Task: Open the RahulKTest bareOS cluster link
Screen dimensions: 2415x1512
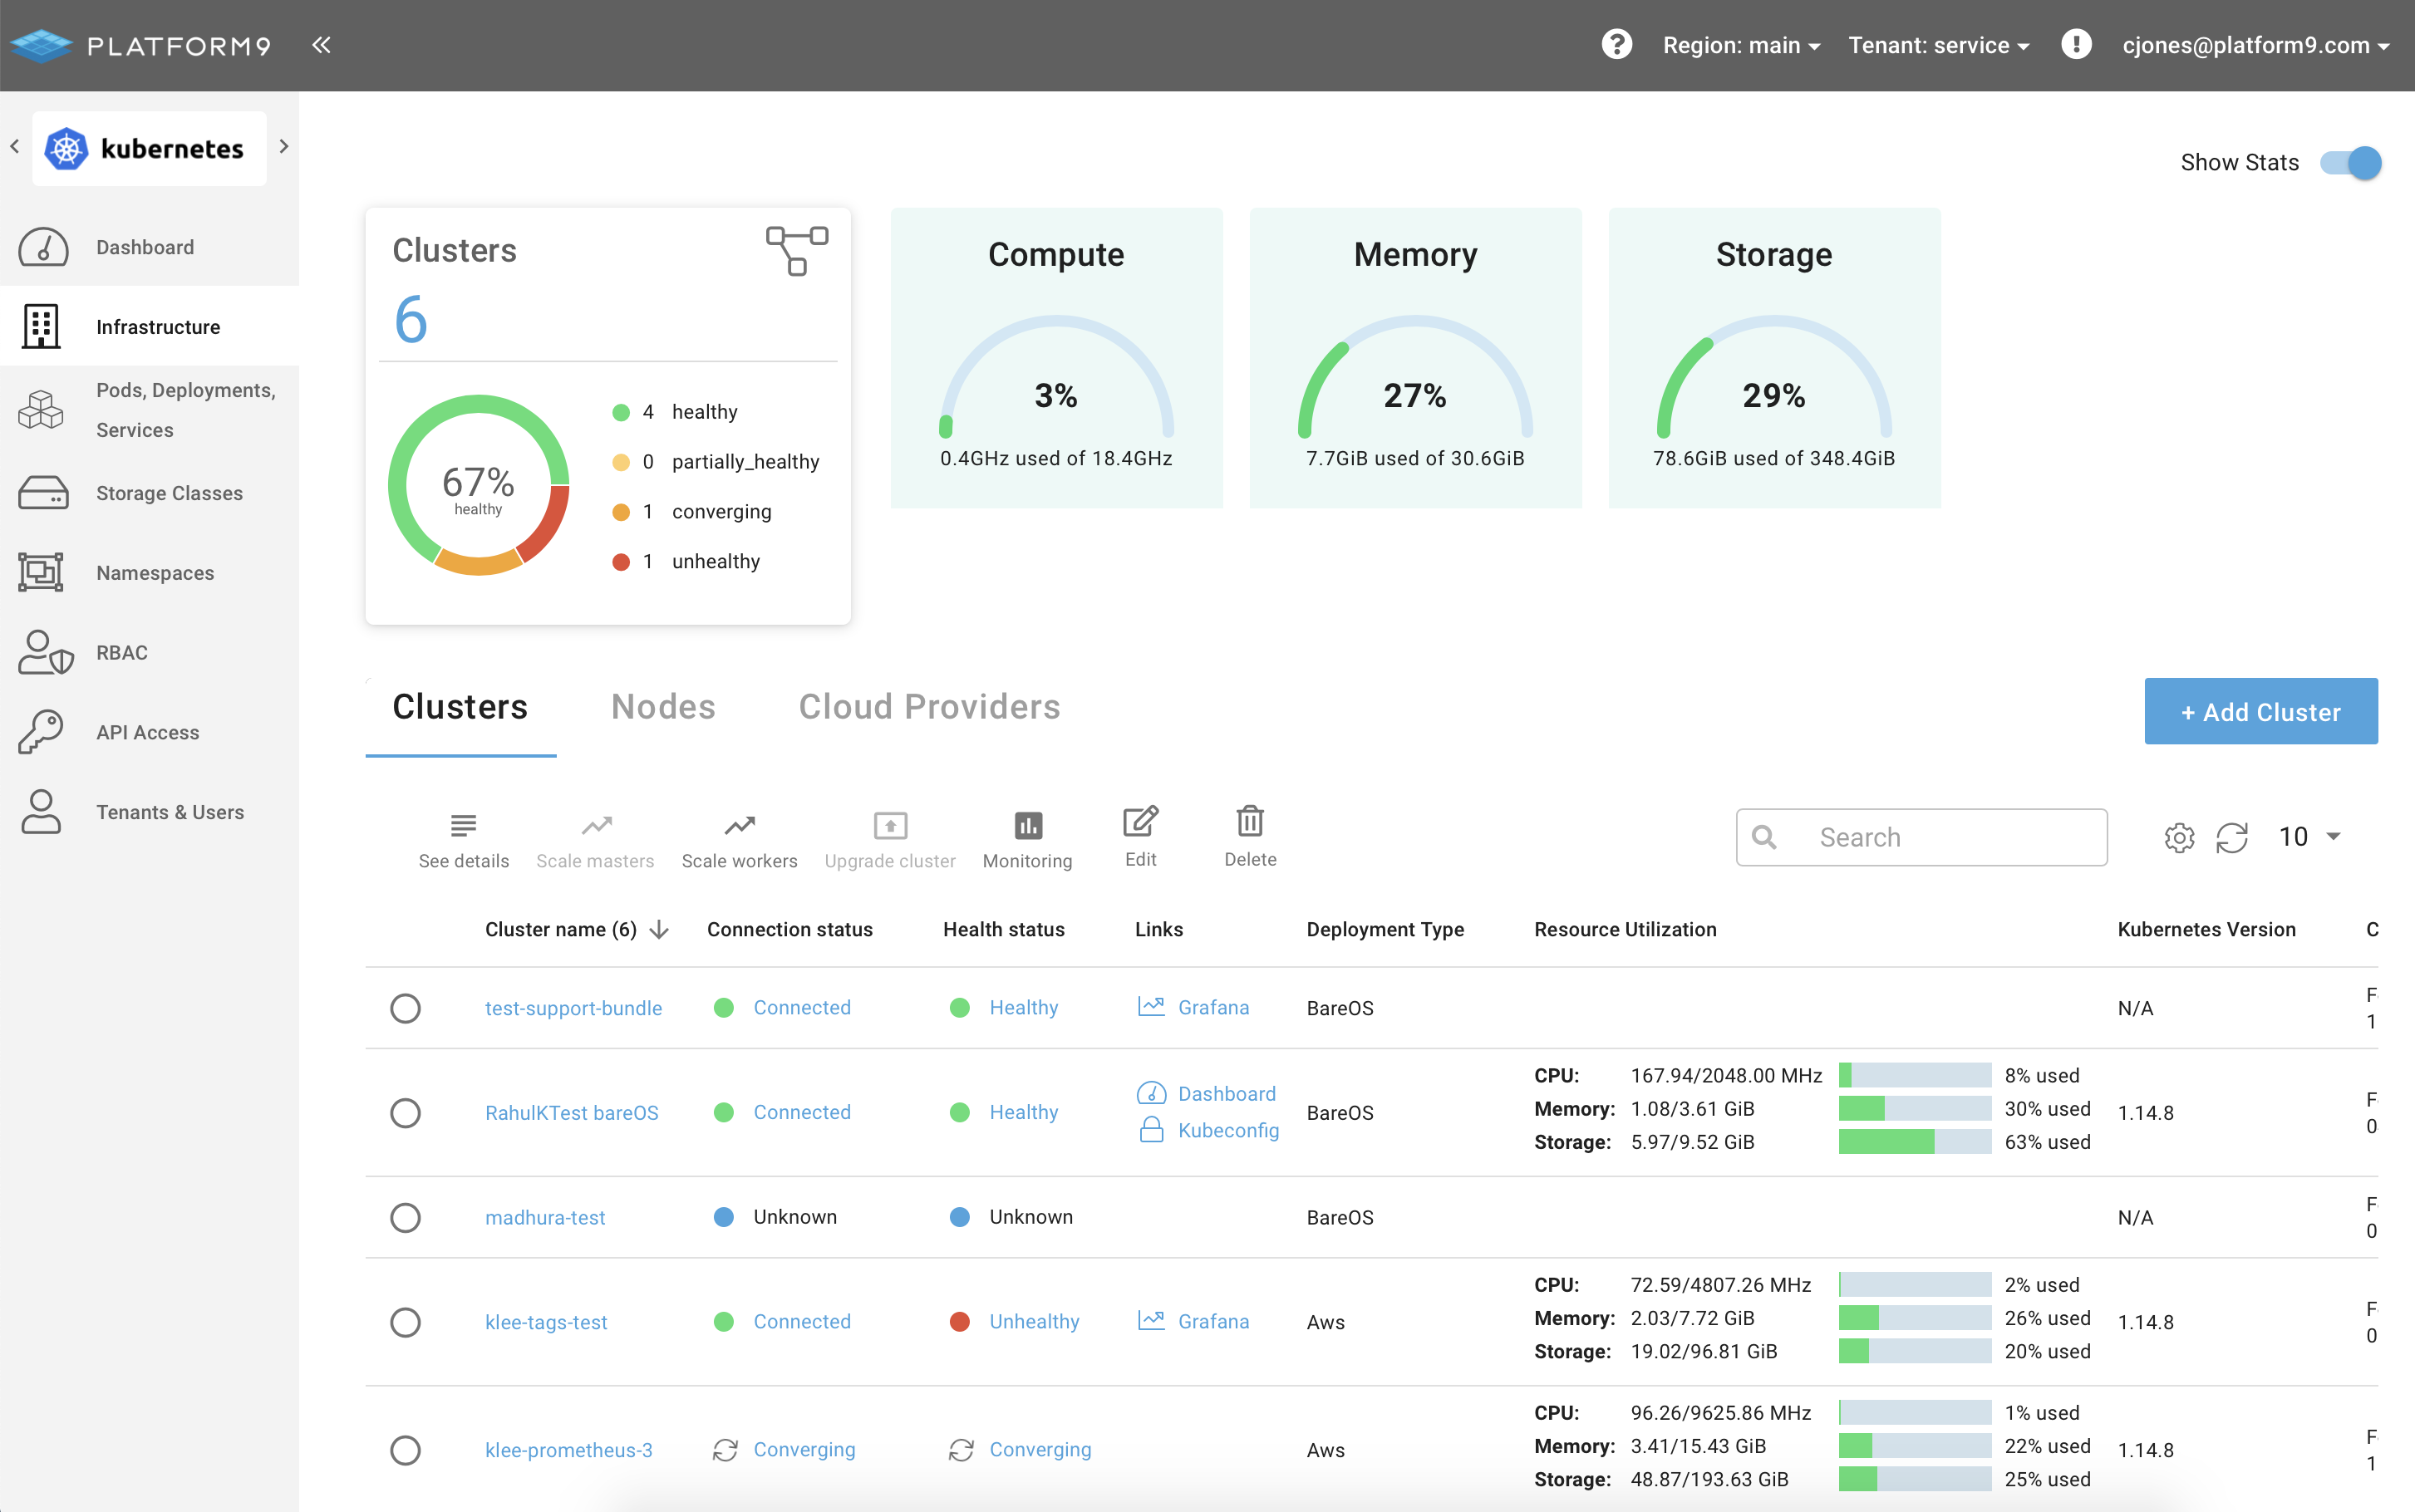Action: click(571, 1112)
